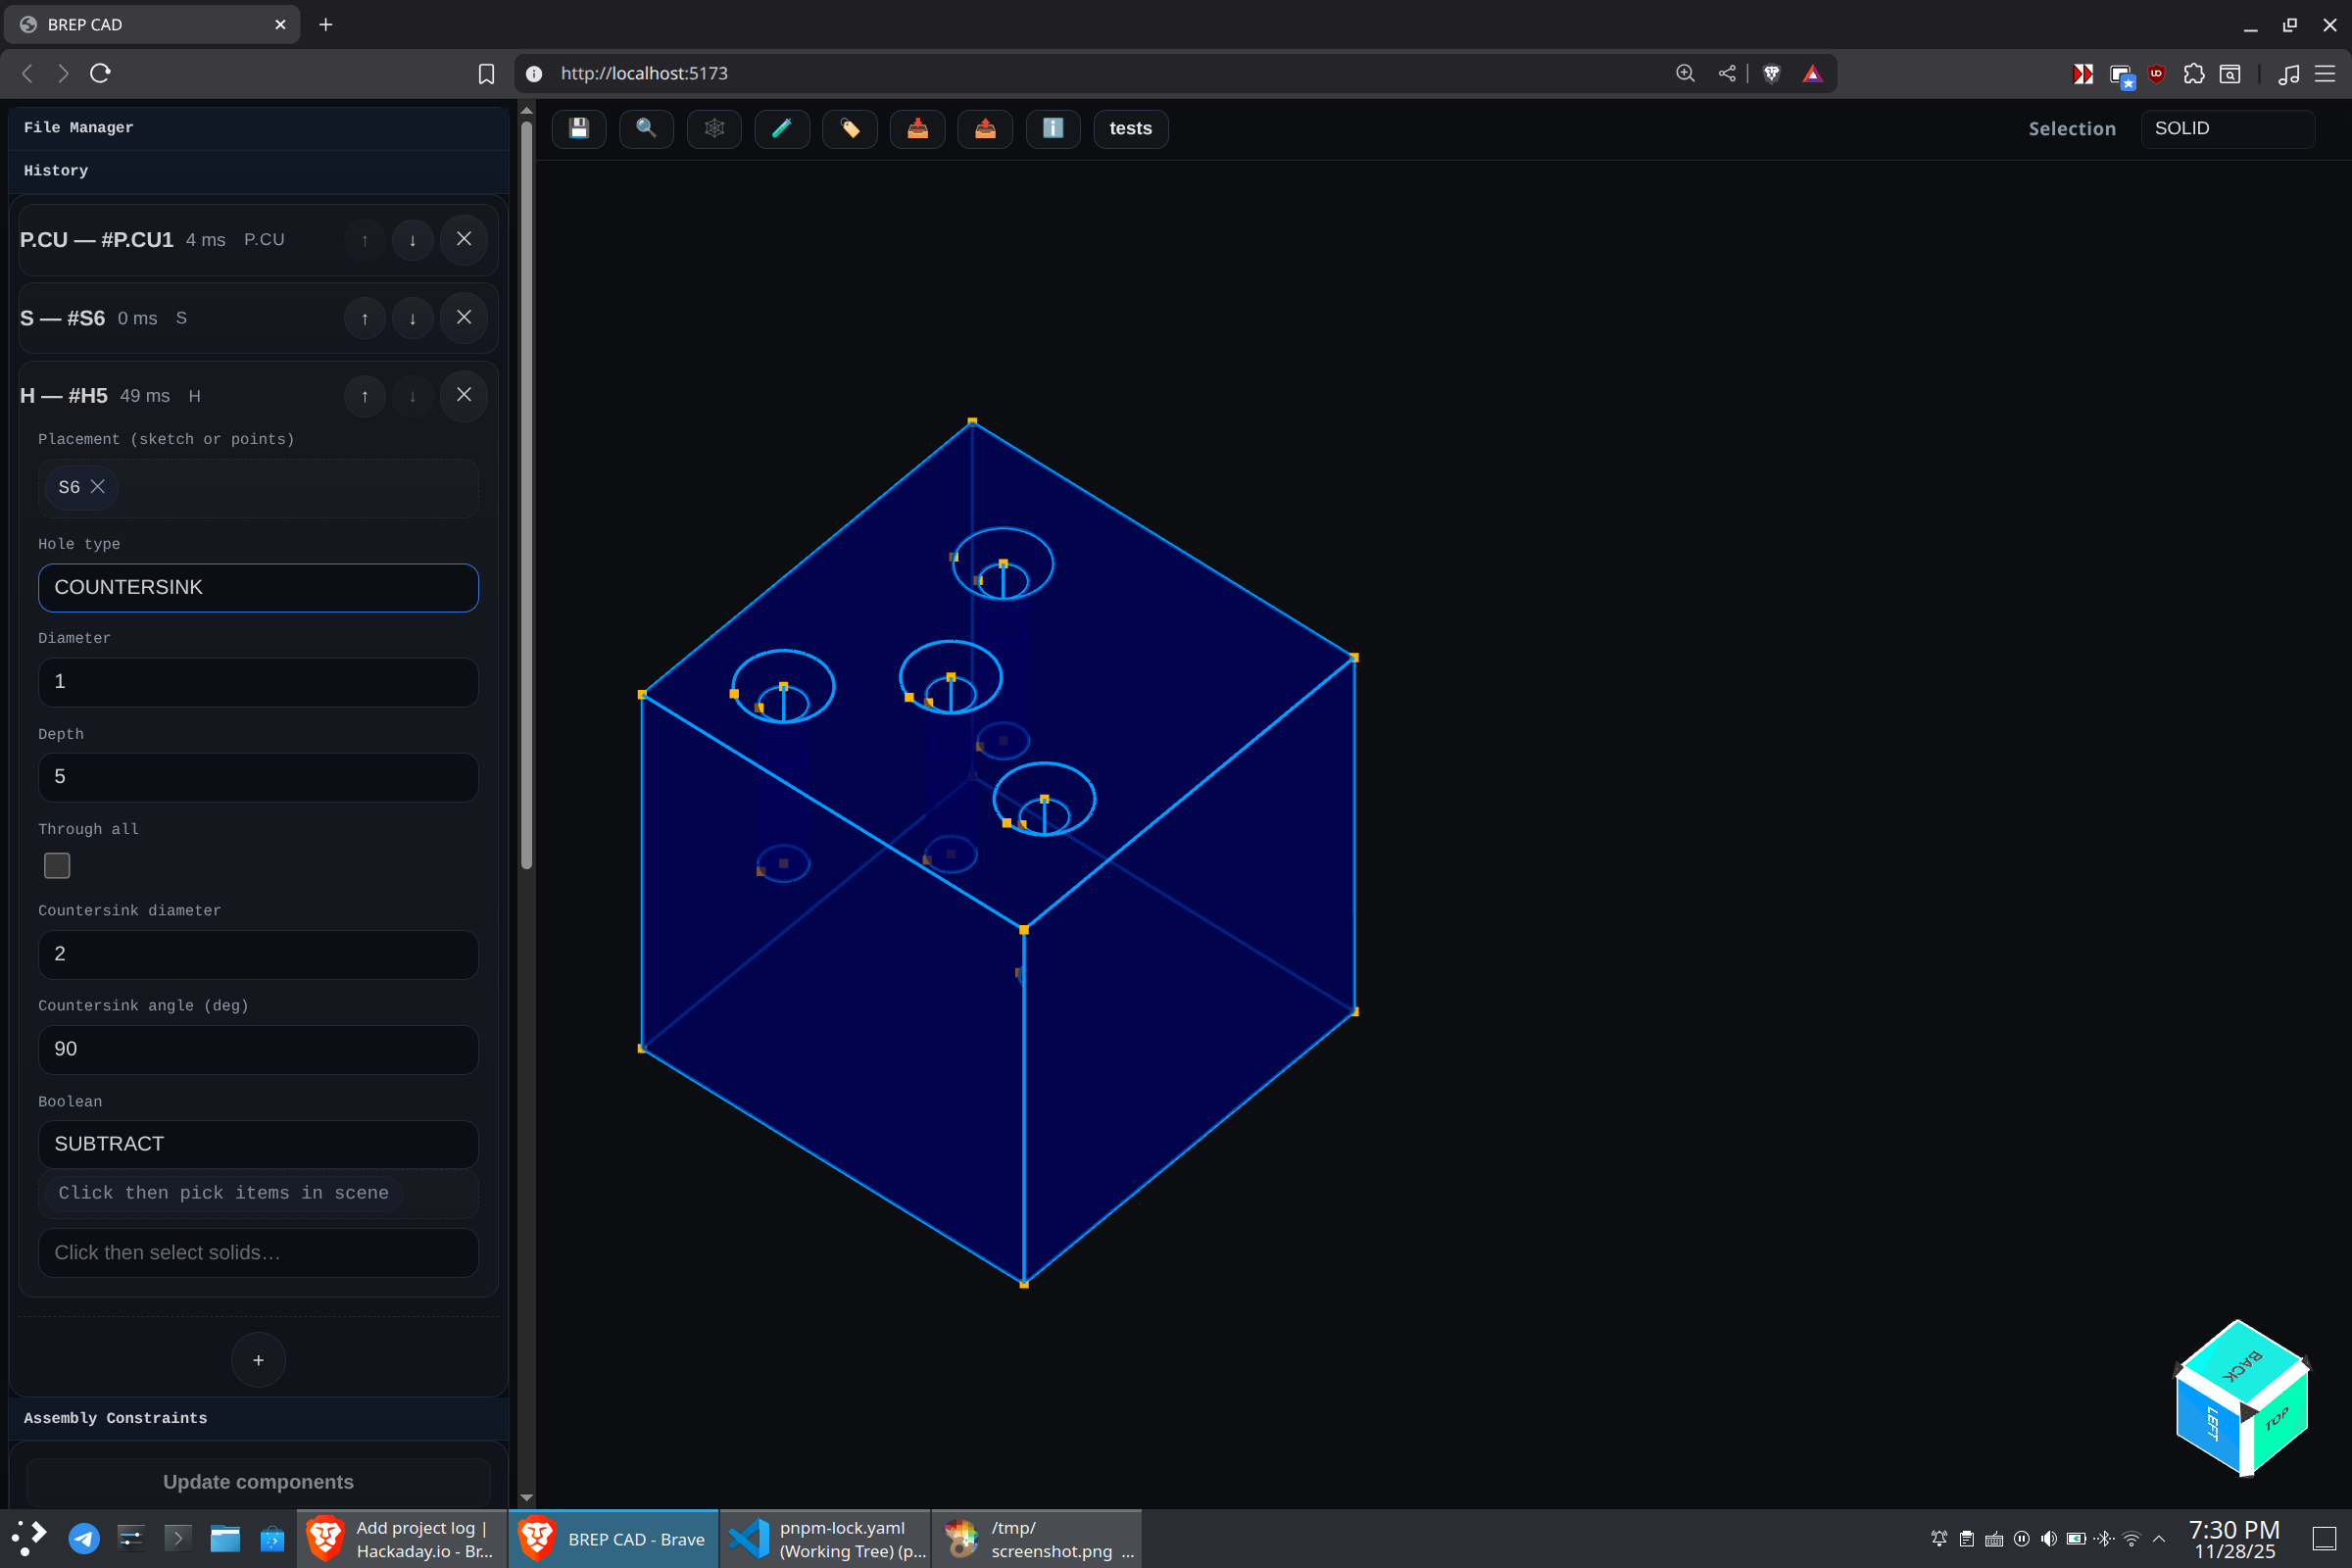The image size is (2352, 1568).
Task: Open the Boolean SUBTRACT dropdown
Action: 258,1143
